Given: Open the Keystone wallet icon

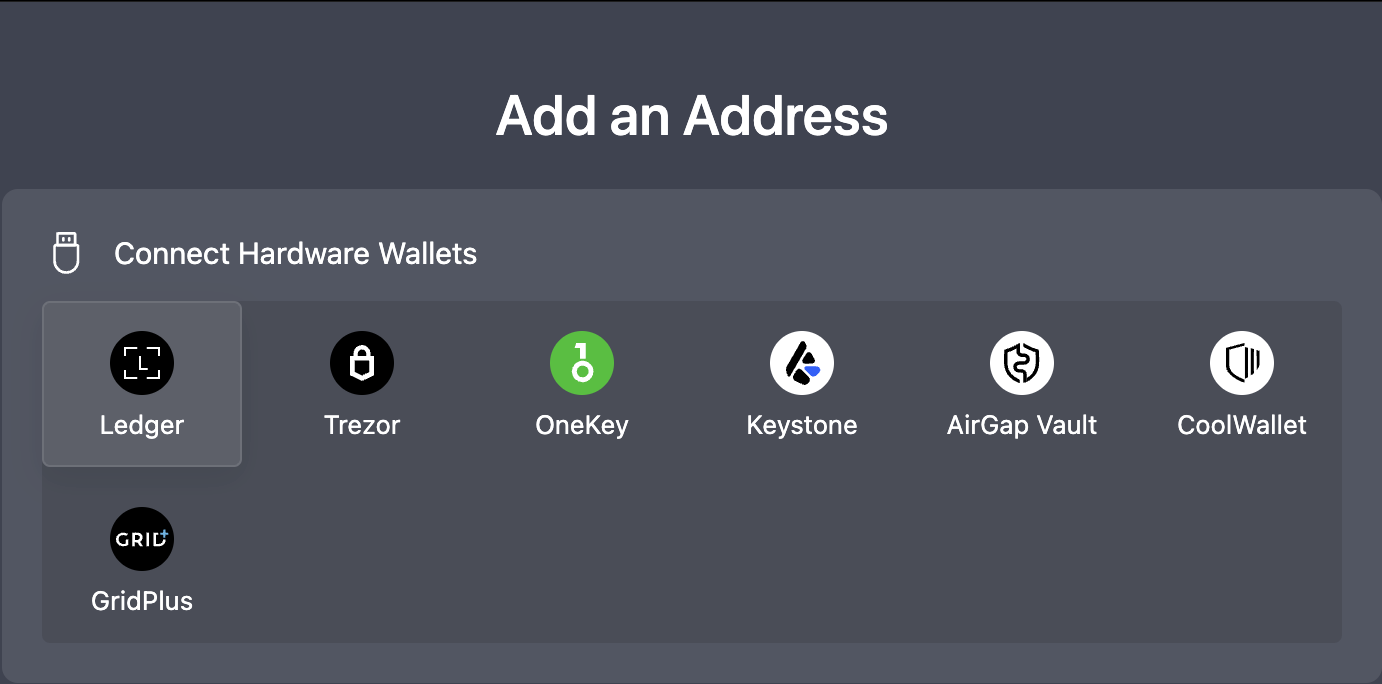Looking at the screenshot, I should [802, 362].
